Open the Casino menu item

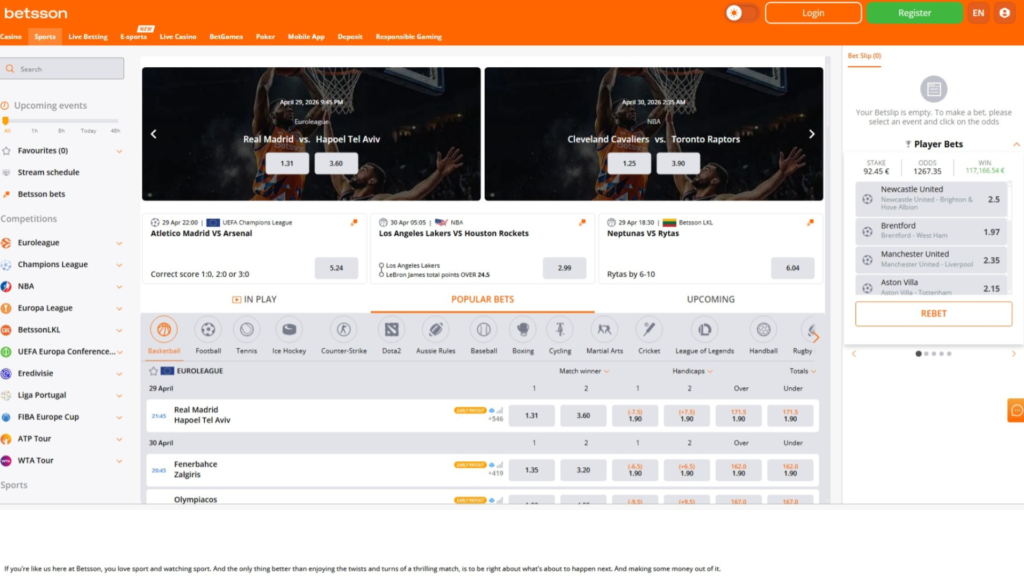coord(10,37)
